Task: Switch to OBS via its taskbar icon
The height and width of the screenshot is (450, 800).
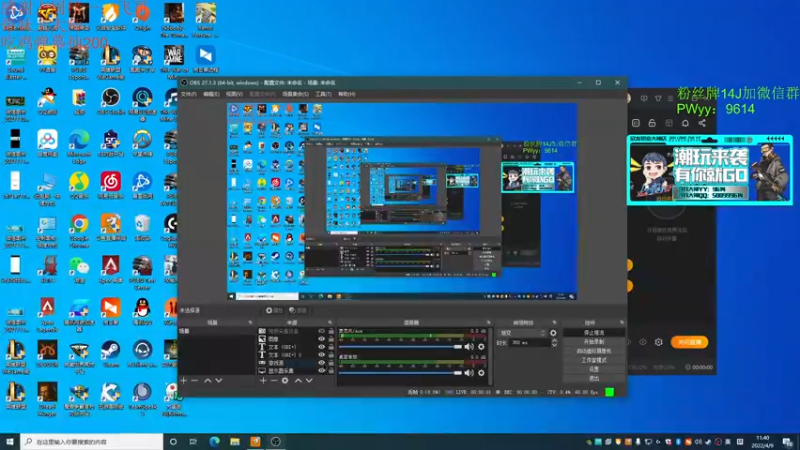Action: [x=276, y=442]
